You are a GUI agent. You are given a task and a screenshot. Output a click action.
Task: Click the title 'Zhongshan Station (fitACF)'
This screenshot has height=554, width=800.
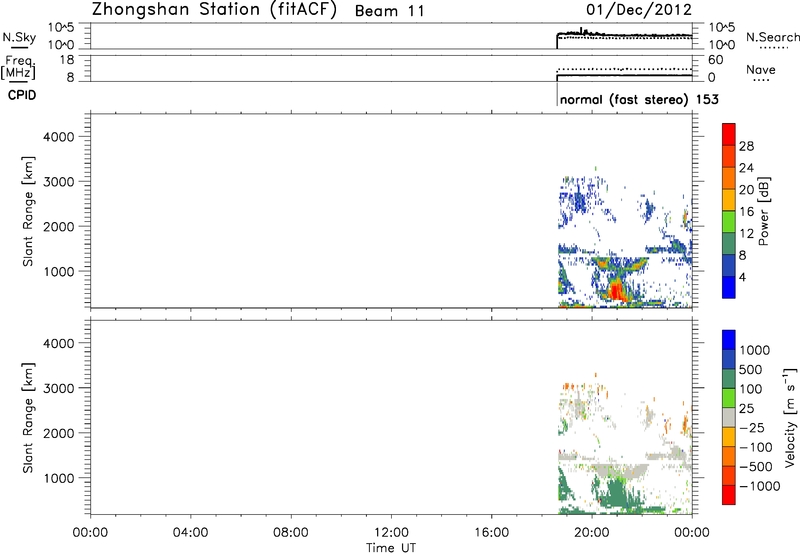coord(214,10)
